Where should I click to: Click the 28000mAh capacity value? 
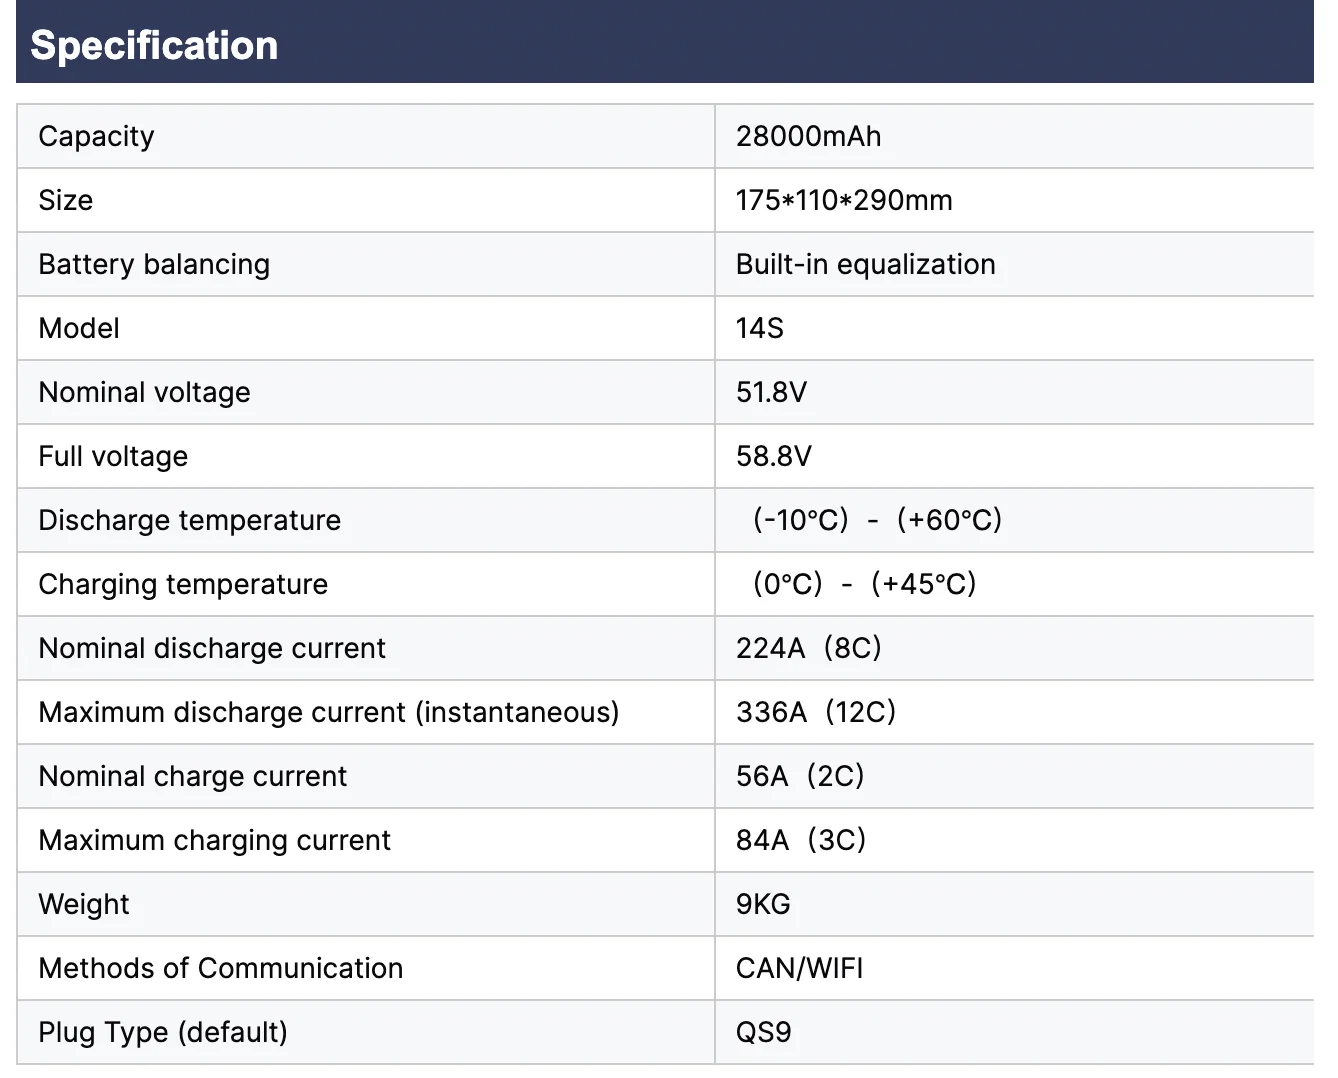click(x=808, y=136)
